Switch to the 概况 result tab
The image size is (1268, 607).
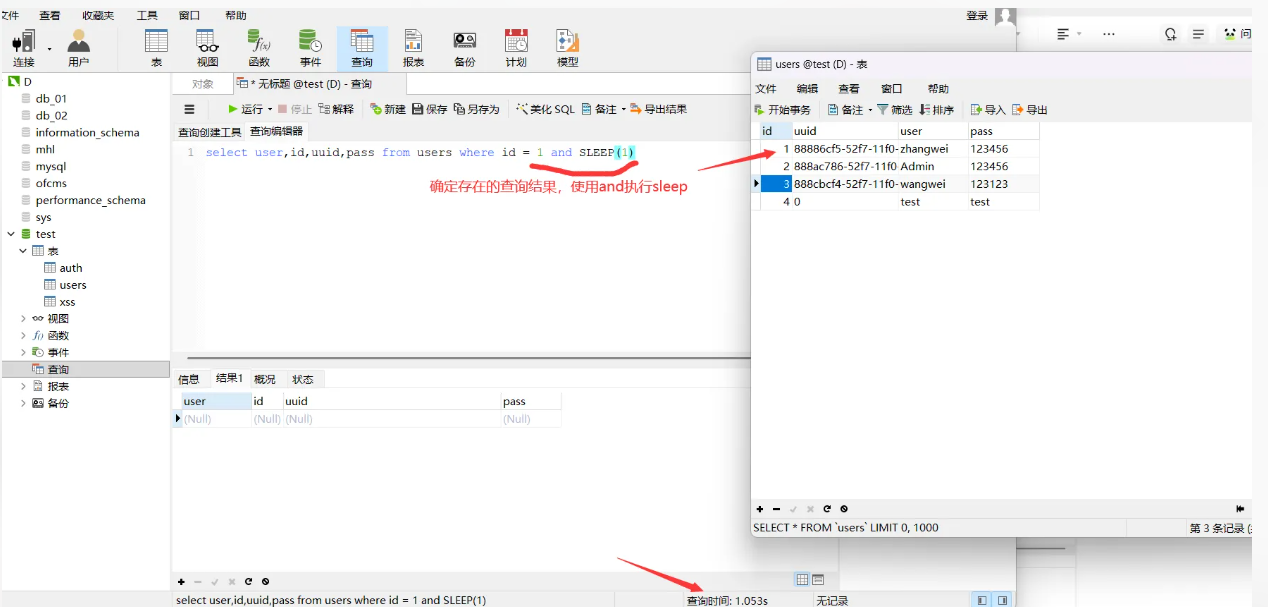265,379
